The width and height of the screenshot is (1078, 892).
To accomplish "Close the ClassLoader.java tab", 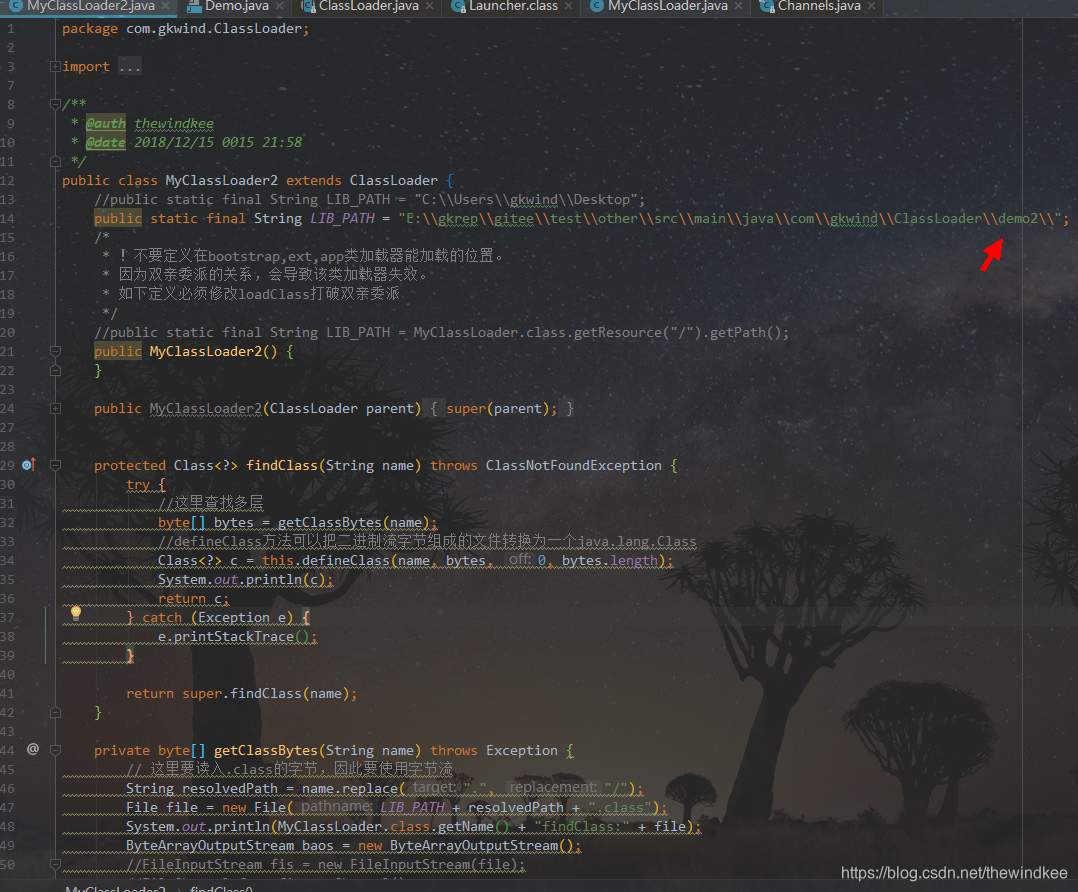I will (x=430, y=6).
